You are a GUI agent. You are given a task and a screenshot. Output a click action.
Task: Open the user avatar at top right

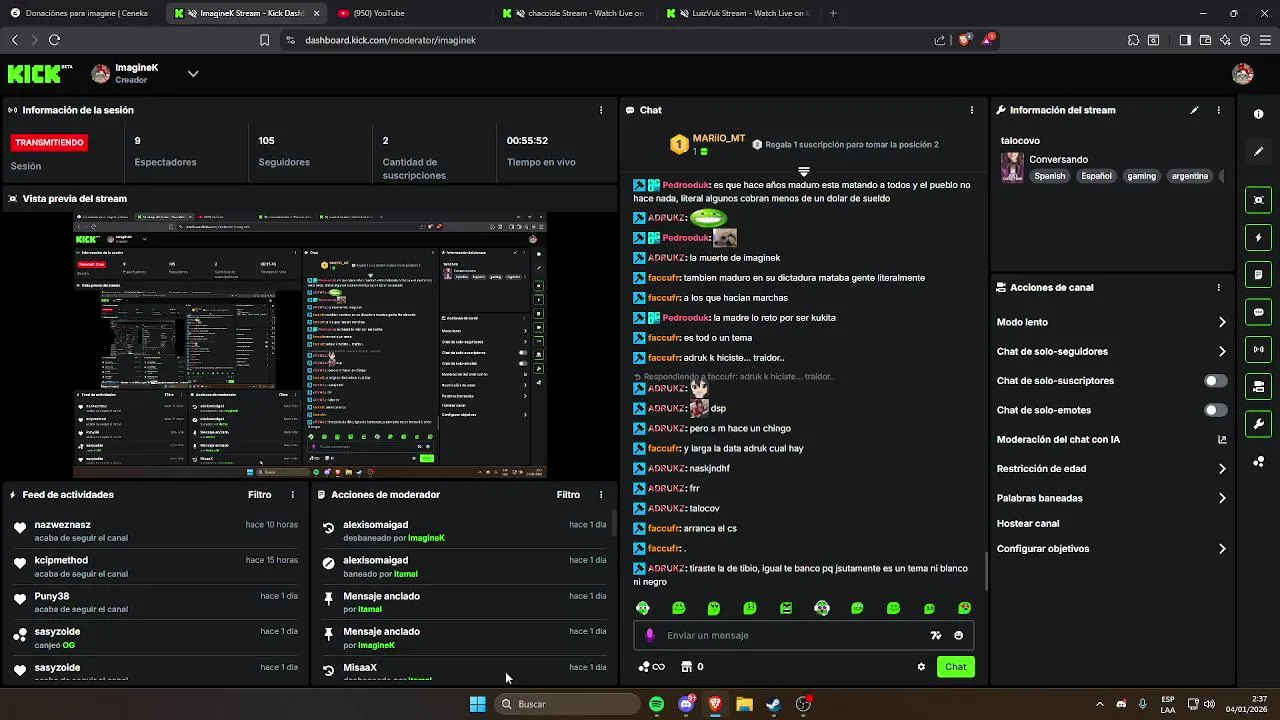pyautogui.click(x=1243, y=73)
